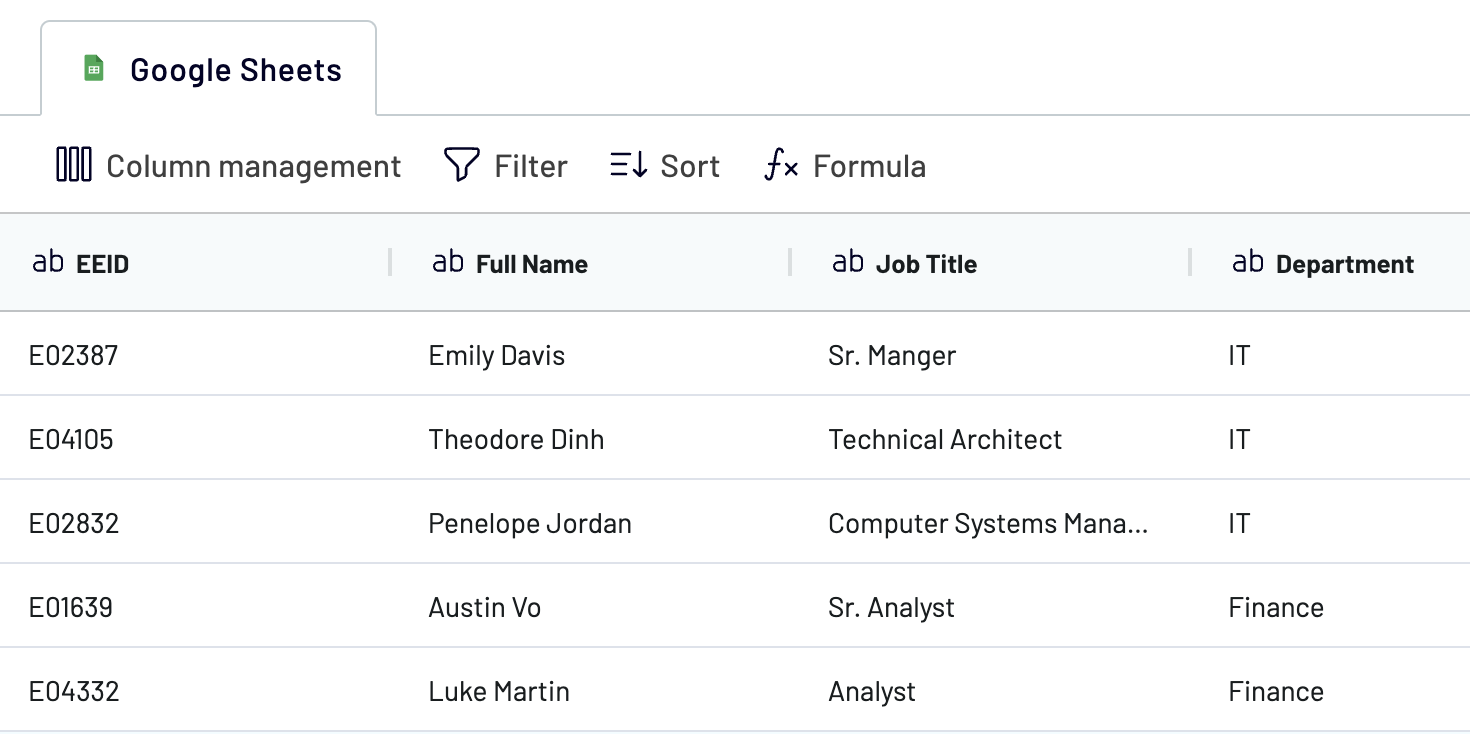Image resolution: width=1470 pixels, height=734 pixels.
Task: Select the Filter funnel icon
Action: click(460, 165)
